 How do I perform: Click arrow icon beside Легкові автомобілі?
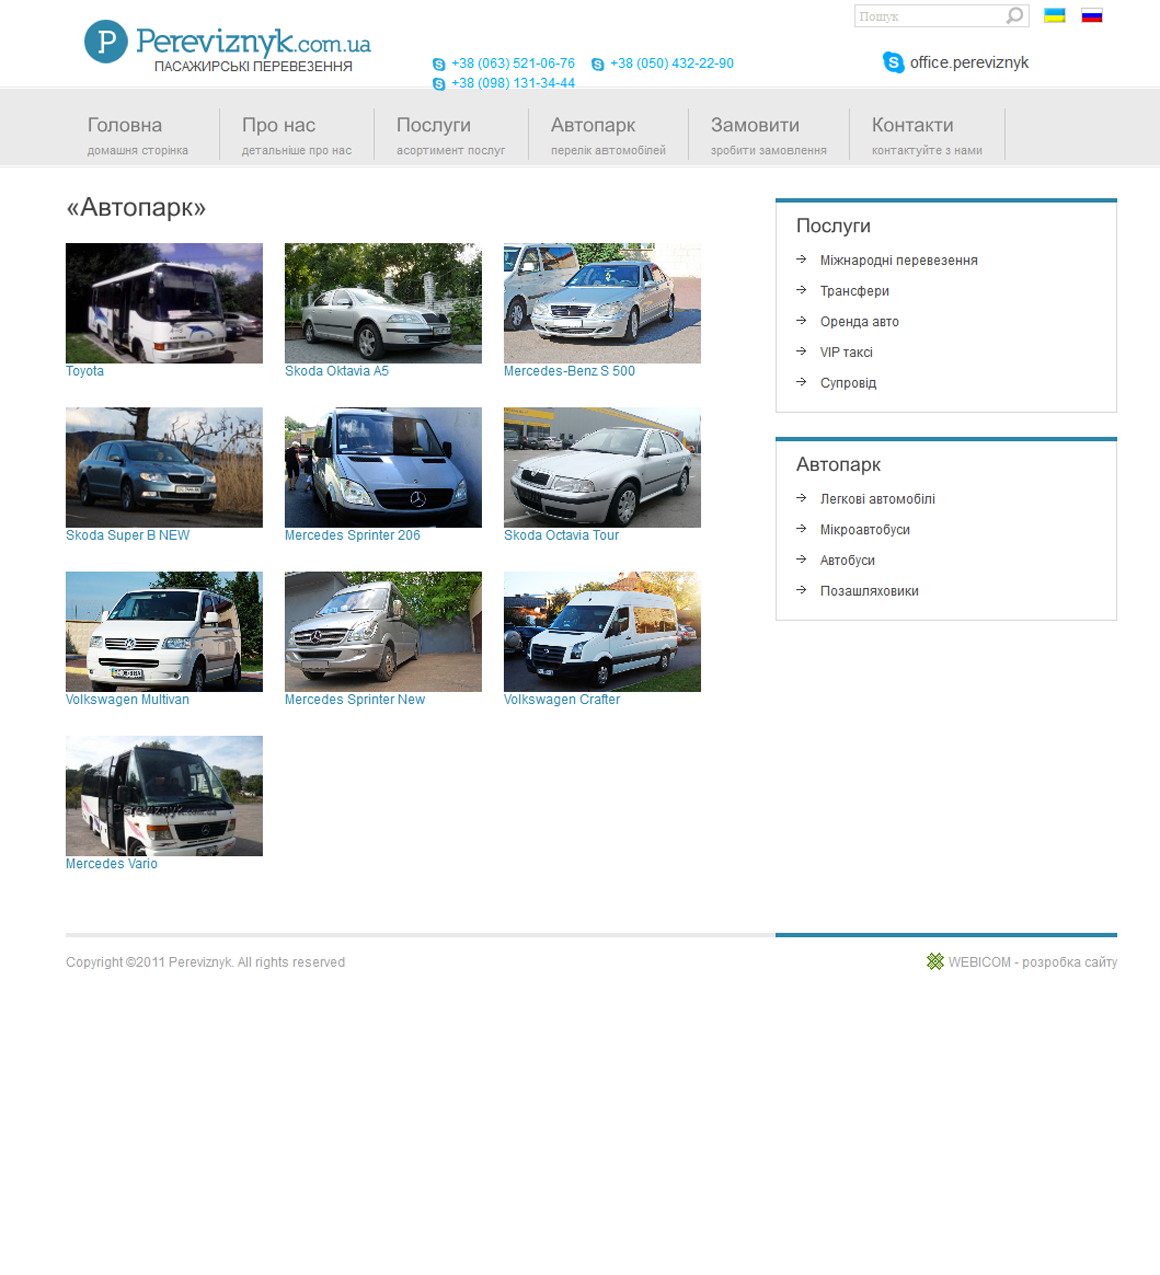801,498
